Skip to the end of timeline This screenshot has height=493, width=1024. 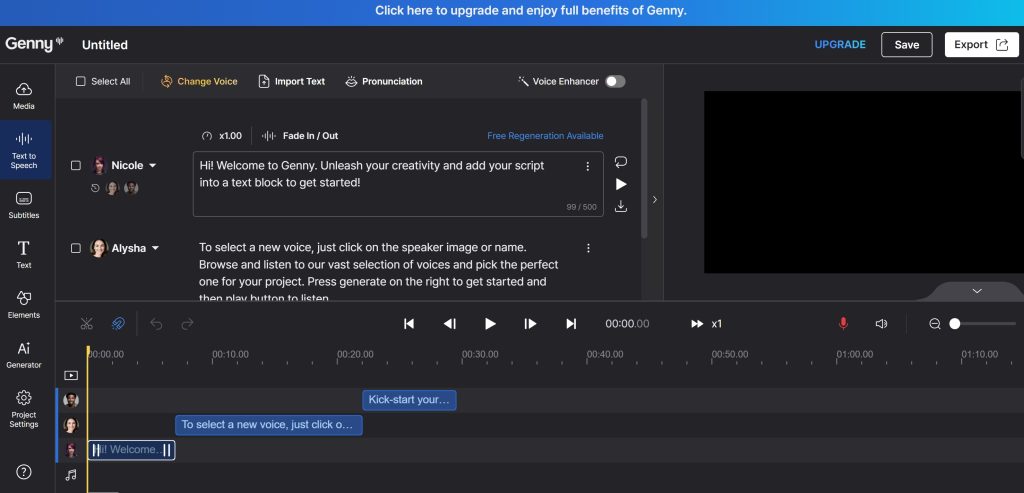pos(571,323)
